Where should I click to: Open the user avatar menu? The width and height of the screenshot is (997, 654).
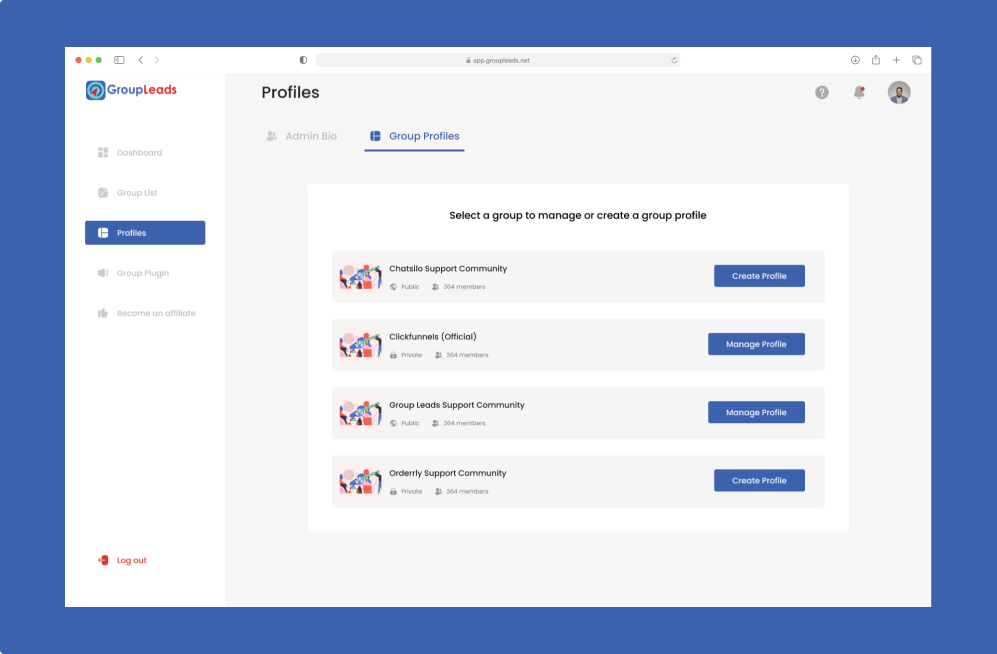(x=899, y=93)
